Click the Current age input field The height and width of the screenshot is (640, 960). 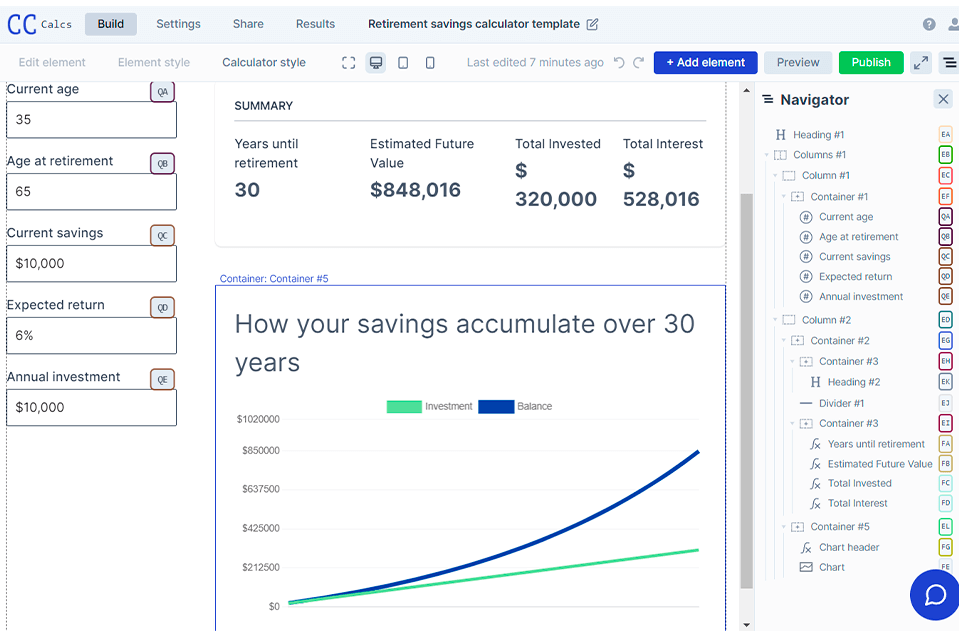(x=91, y=120)
